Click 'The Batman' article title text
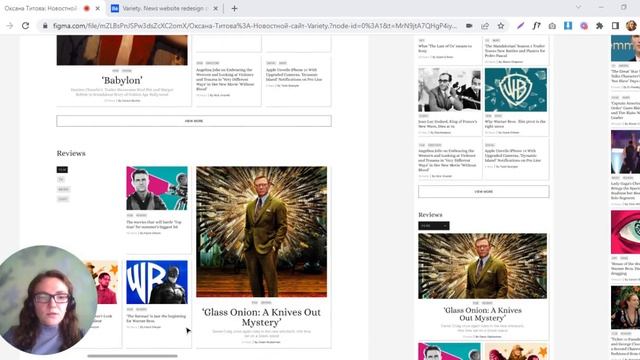Screen dimensions: 640x360 [156, 318]
